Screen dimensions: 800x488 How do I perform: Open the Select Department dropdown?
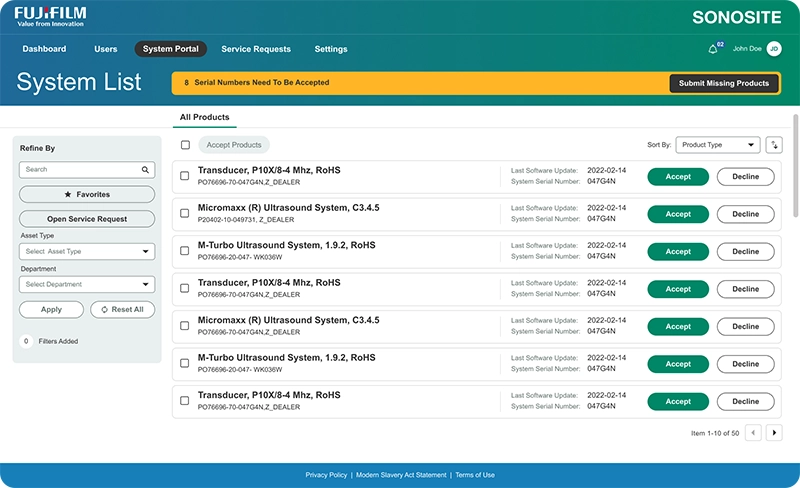pos(87,284)
